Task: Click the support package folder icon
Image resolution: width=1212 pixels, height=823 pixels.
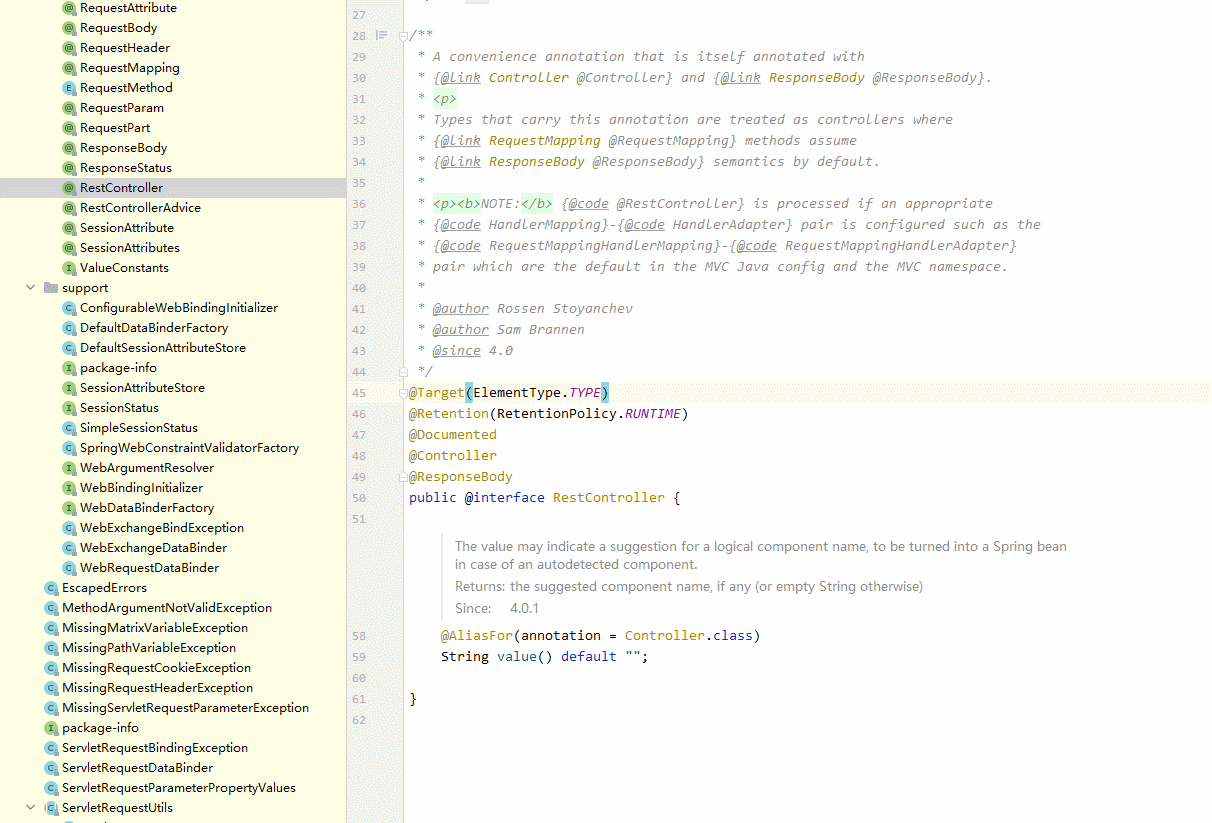Action: click(x=51, y=288)
